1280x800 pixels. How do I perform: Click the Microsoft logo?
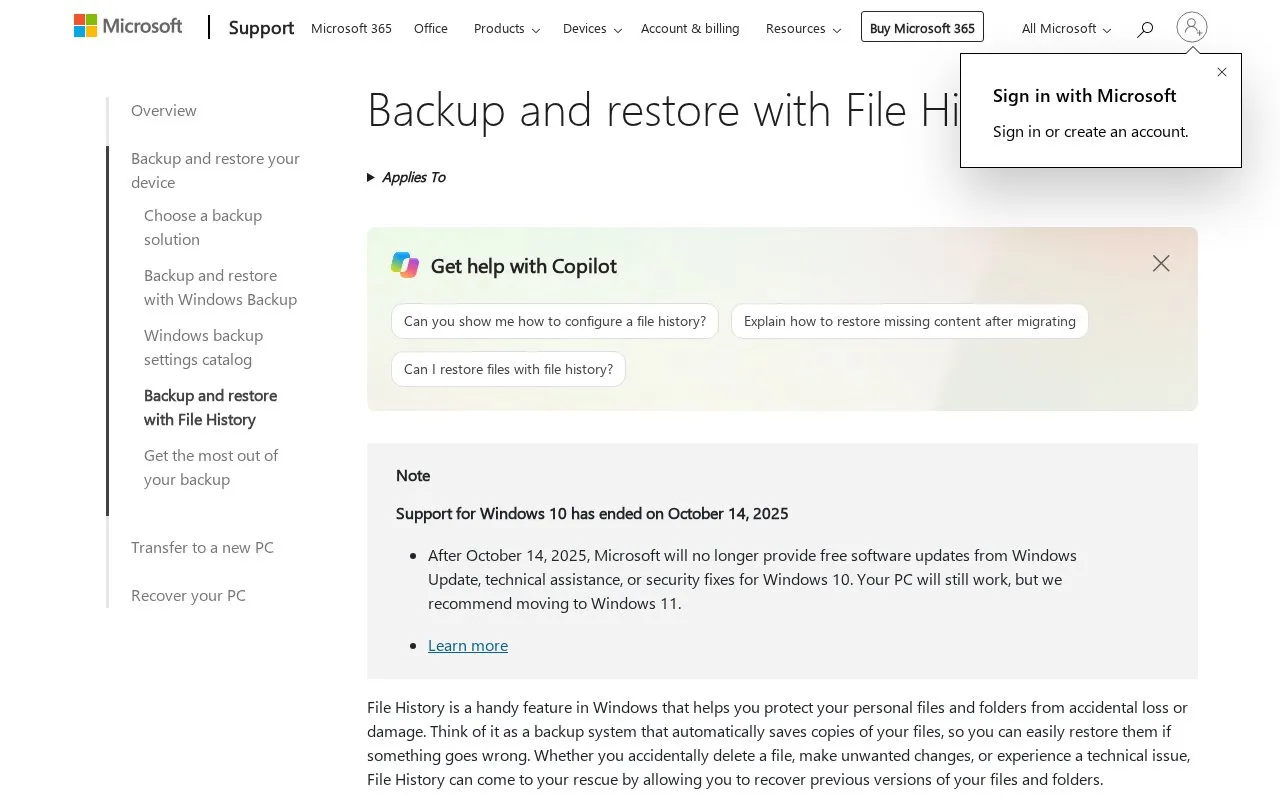[x=128, y=26]
